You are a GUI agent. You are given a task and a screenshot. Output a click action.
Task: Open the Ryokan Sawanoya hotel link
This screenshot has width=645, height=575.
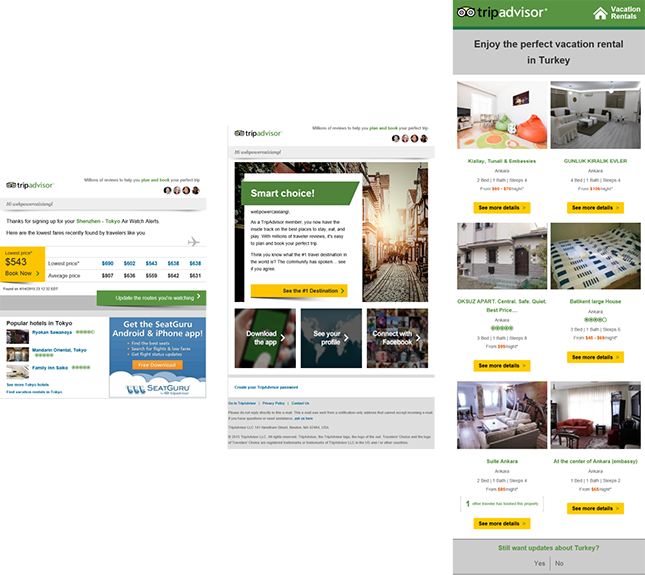click(x=52, y=332)
